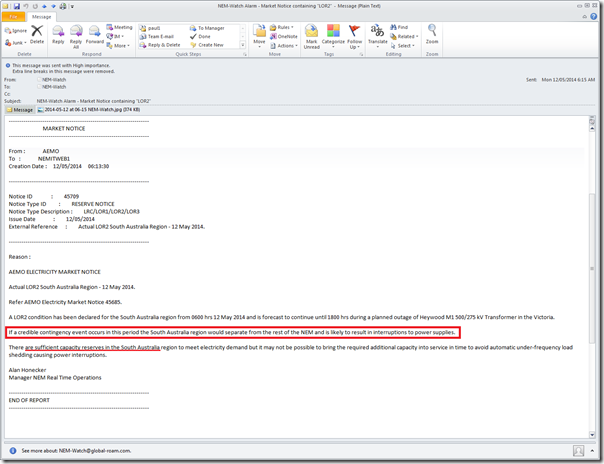Click the 'MARKET NOTICE' heading text

click(64, 129)
